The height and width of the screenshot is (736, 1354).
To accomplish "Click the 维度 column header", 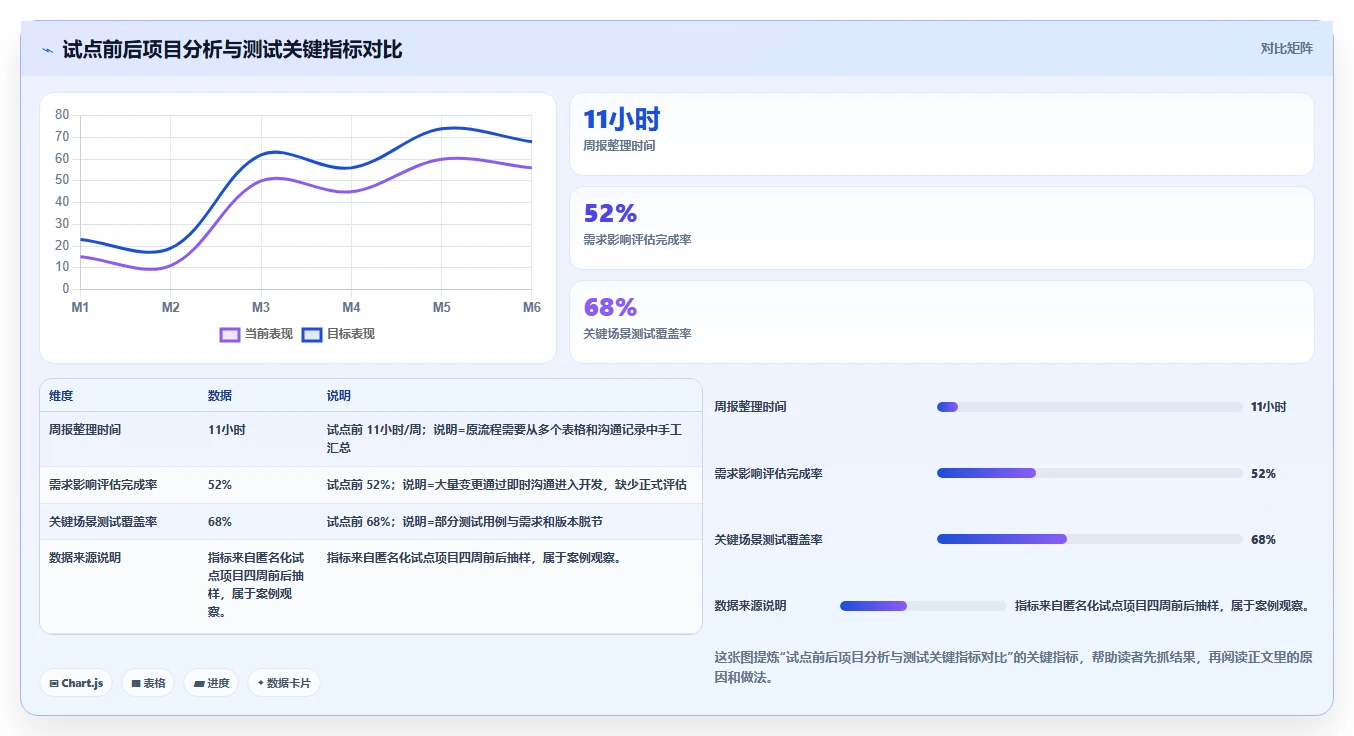I will (61, 396).
